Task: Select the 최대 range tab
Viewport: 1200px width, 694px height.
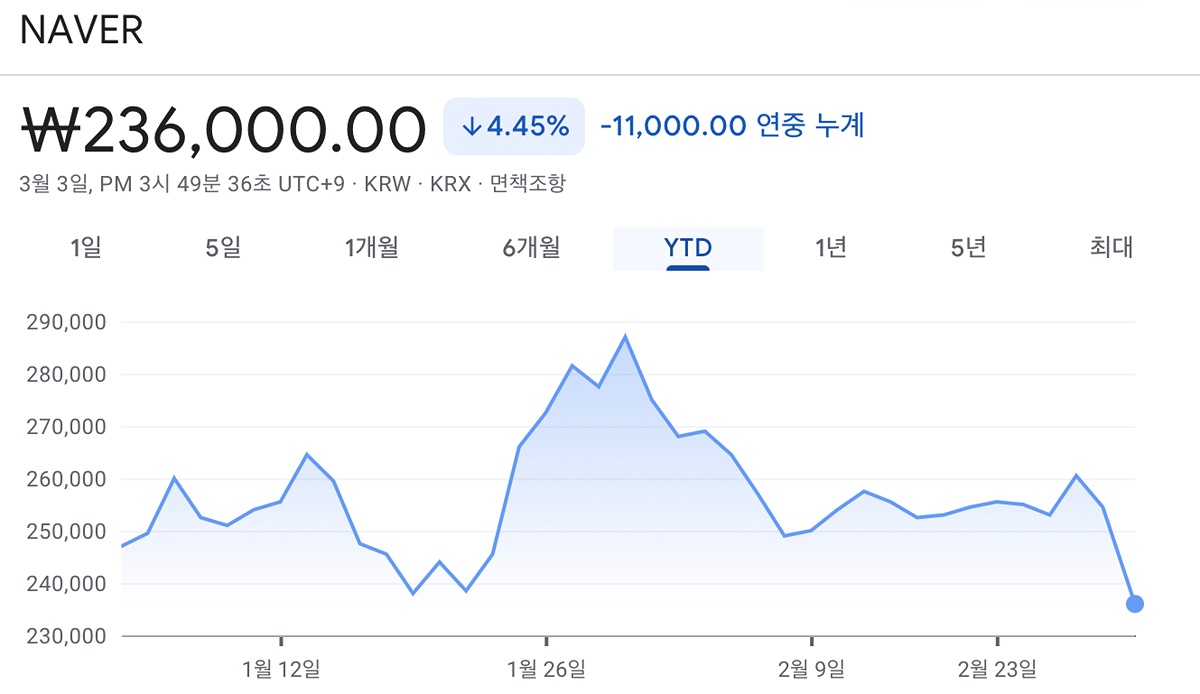Action: [1111, 248]
